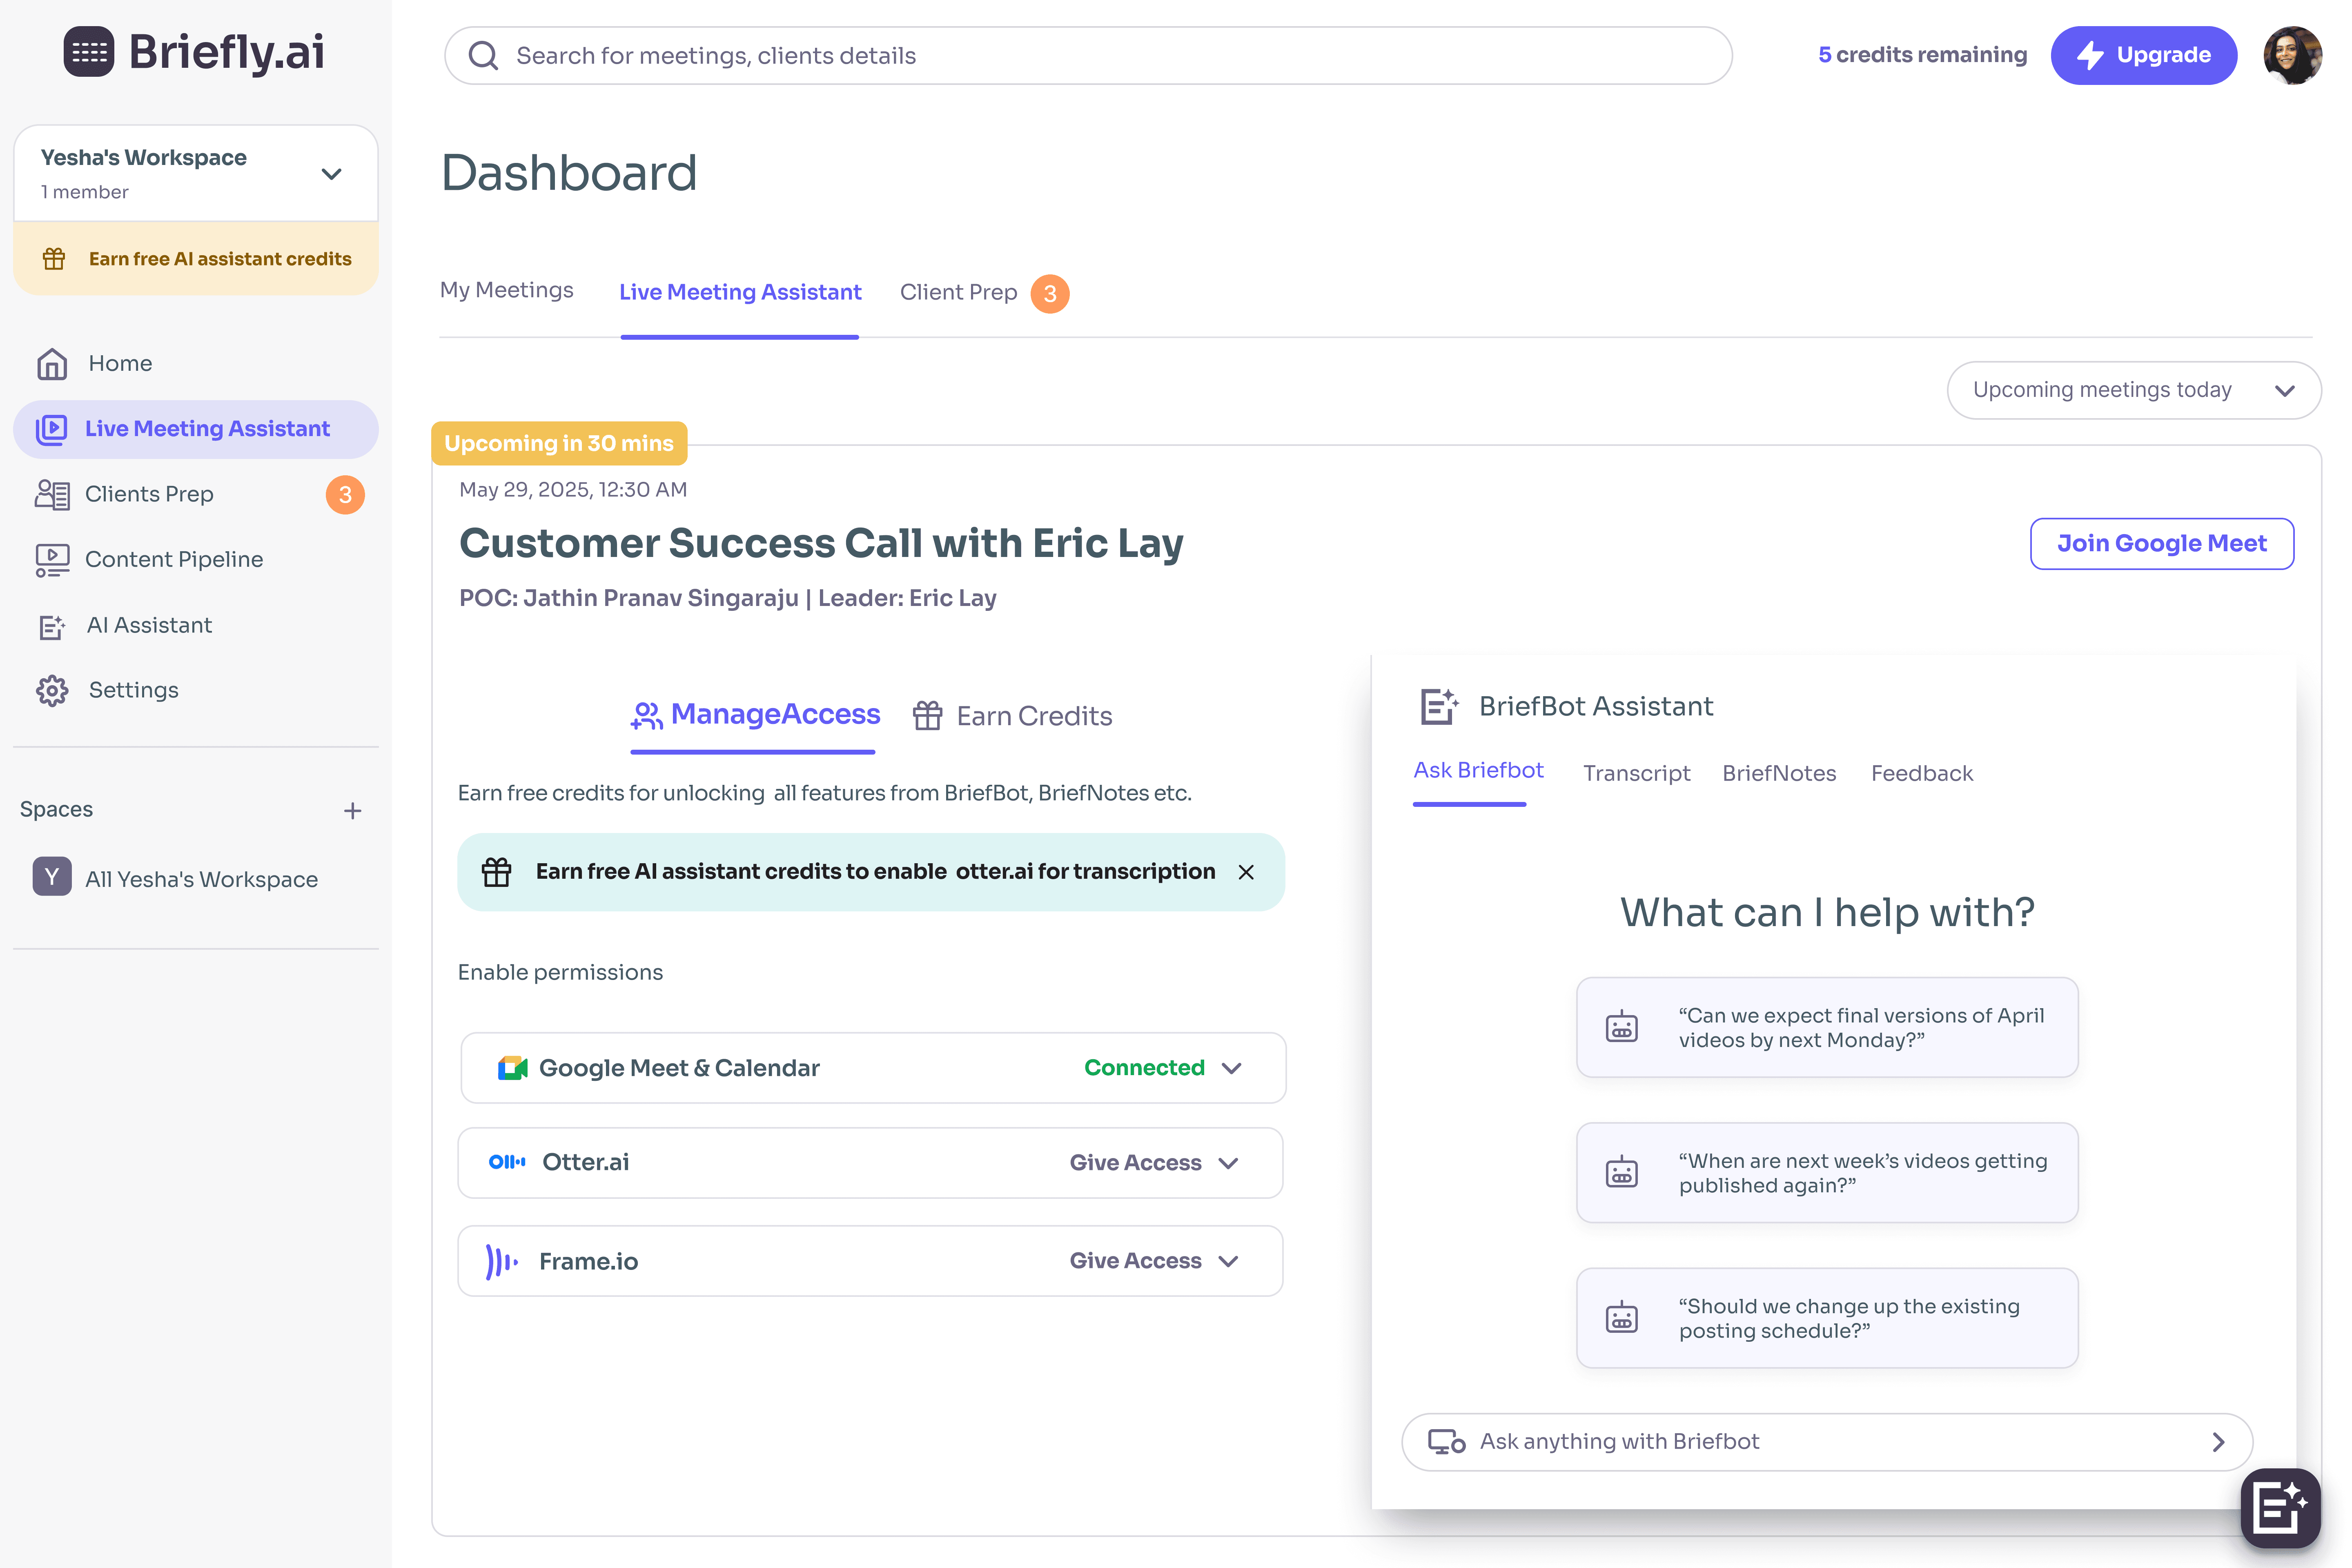Expand Otter.ai Give Access chevron
2352x1568 pixels.
click(x=1229, y=1163)
